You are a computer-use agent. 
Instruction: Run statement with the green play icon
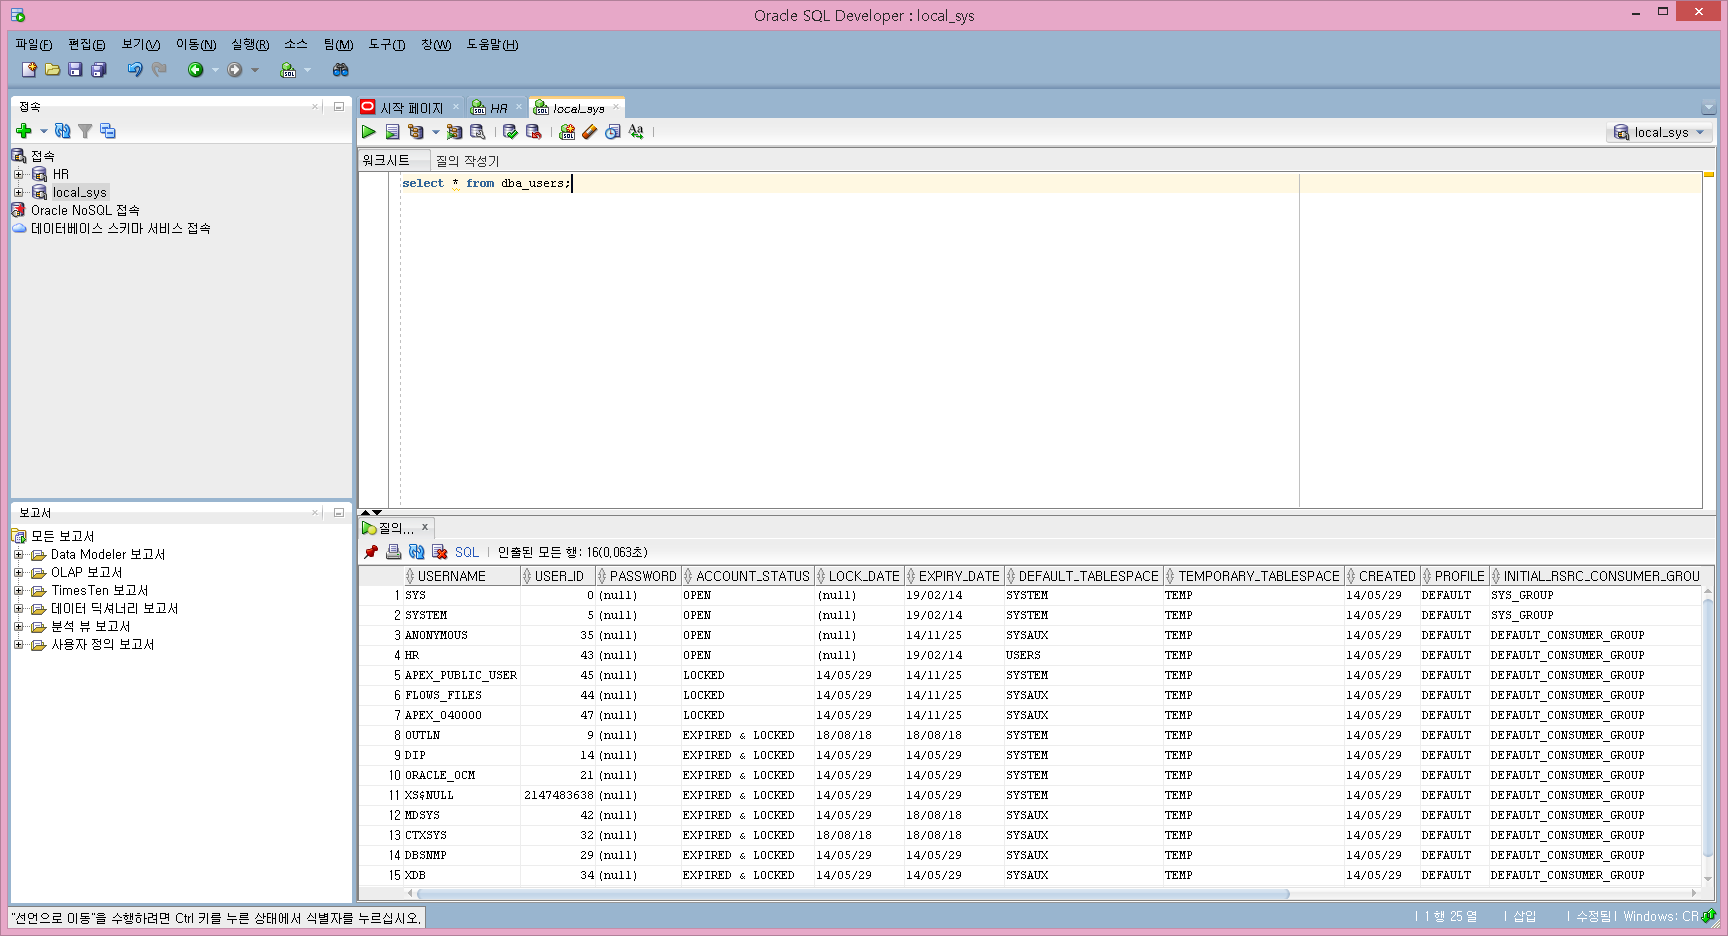[x=369, y=132]
